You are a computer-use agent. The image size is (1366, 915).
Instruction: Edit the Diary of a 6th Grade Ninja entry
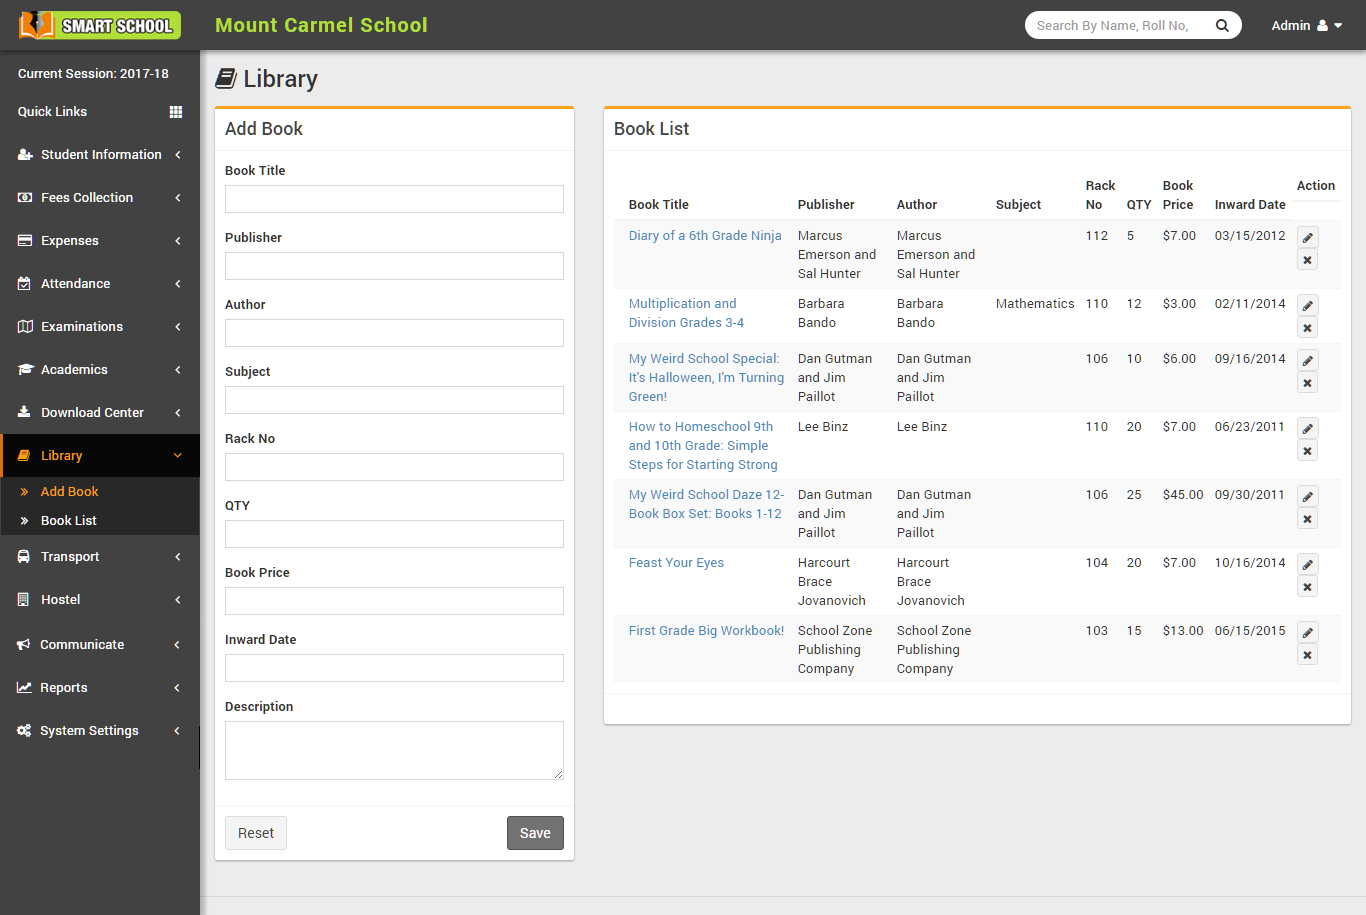(1307, 237)
